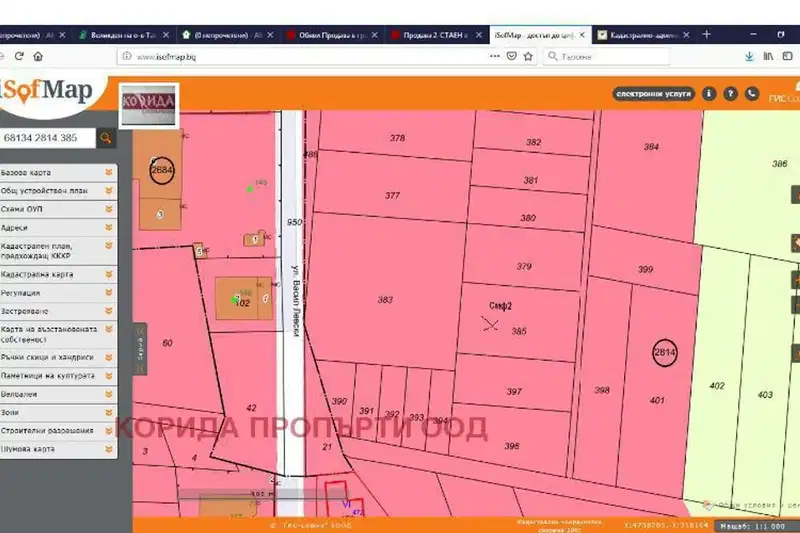Open Строителни разрешения layer entry

(x=58, y=430)
